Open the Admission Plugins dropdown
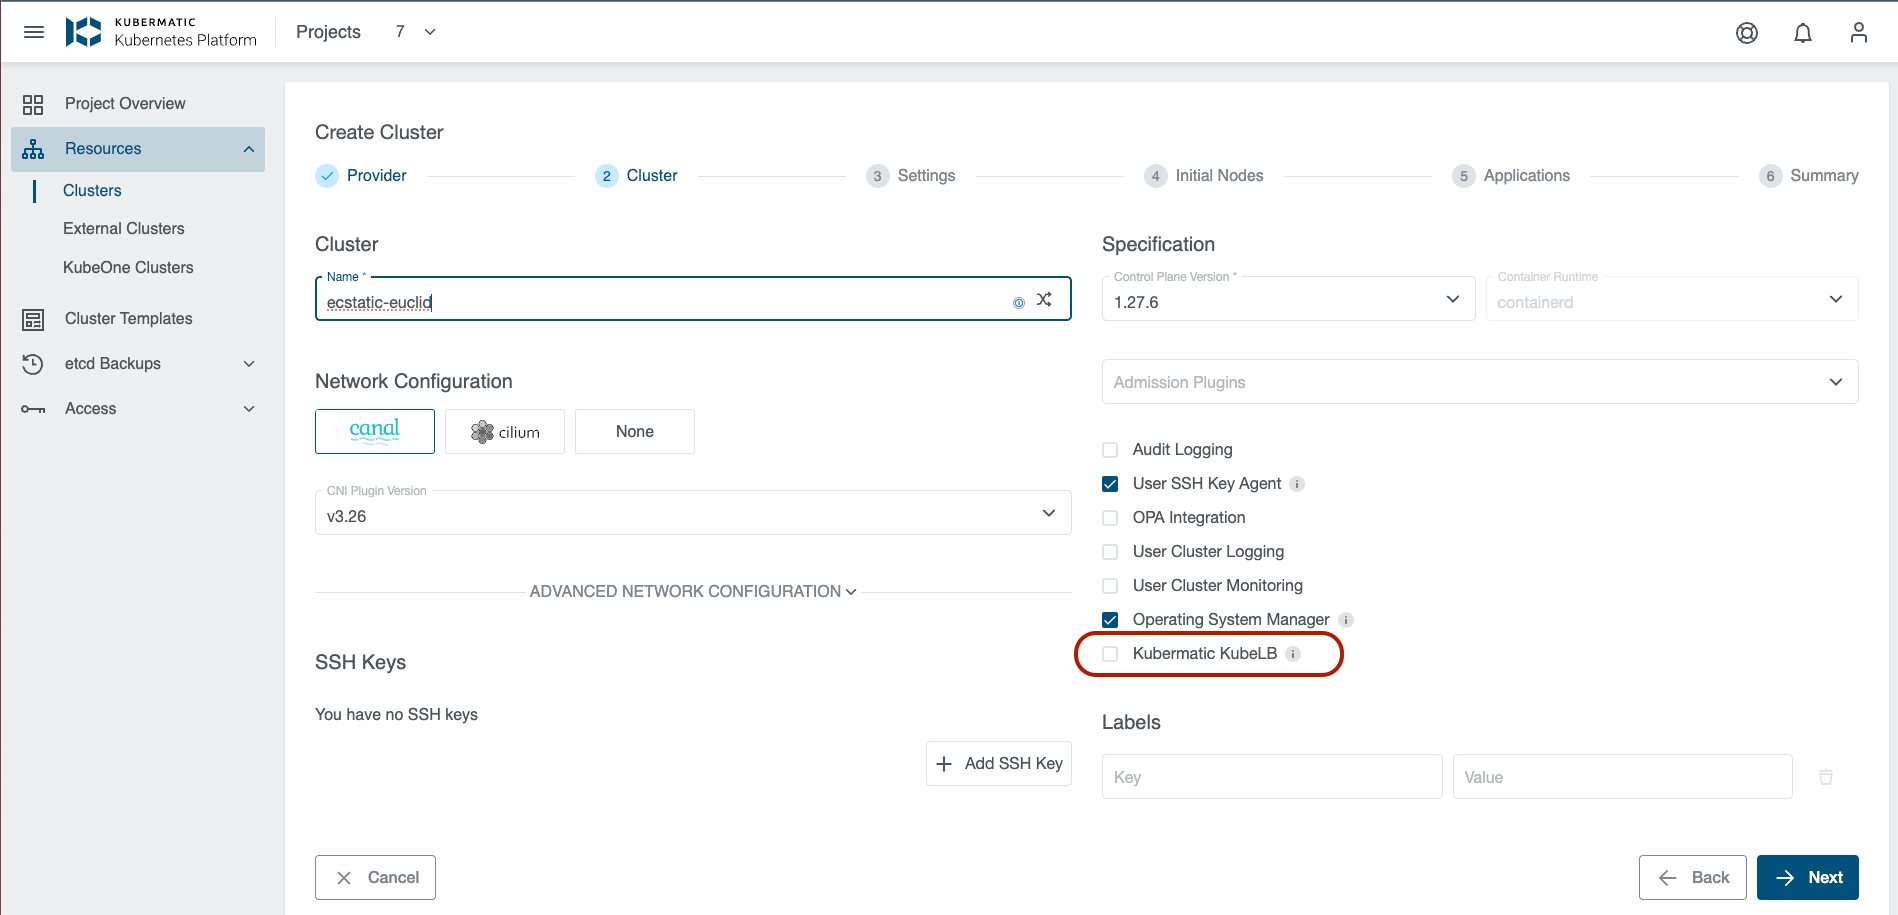1898x915 pixels. point(1480,382)
